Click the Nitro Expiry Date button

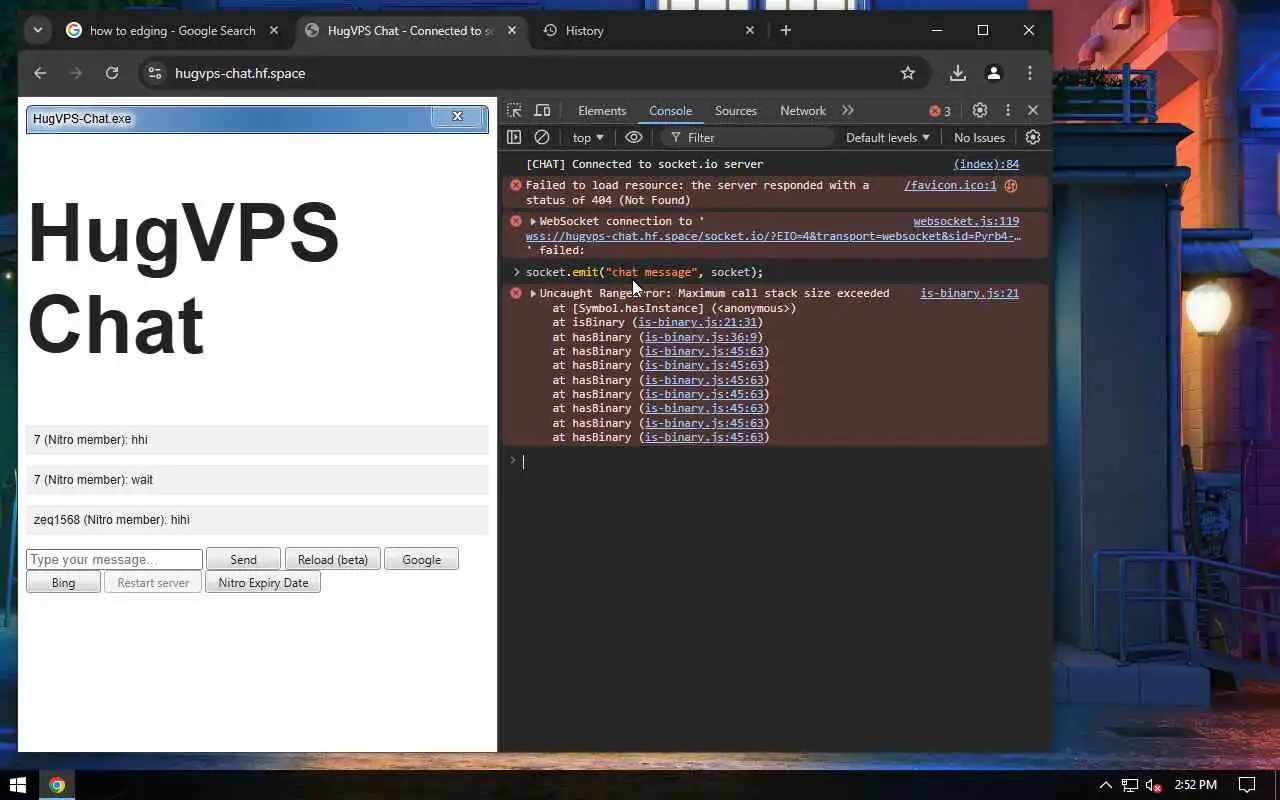[x=263, y=583]
